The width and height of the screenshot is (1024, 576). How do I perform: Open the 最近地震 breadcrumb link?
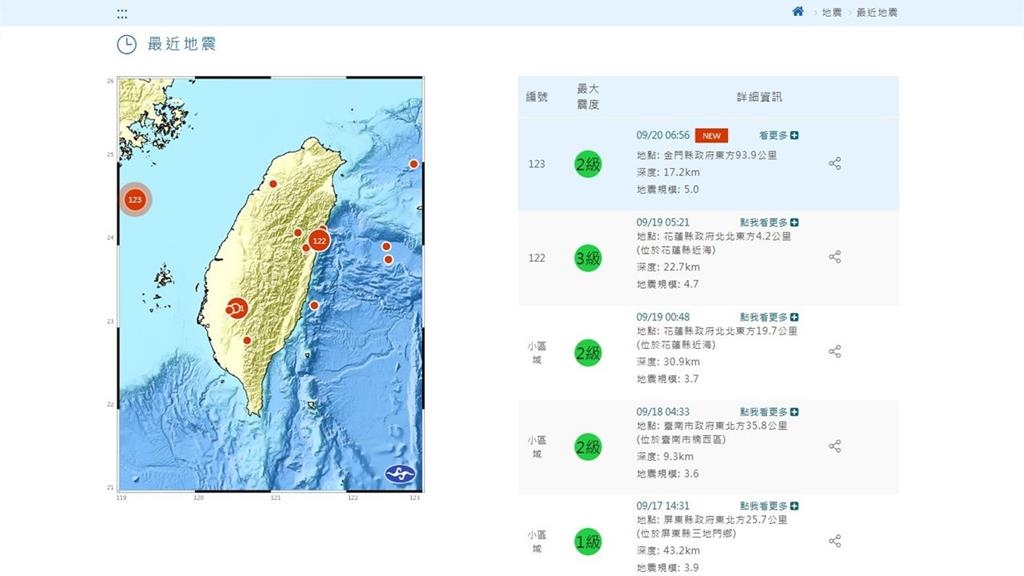(879, 13)
